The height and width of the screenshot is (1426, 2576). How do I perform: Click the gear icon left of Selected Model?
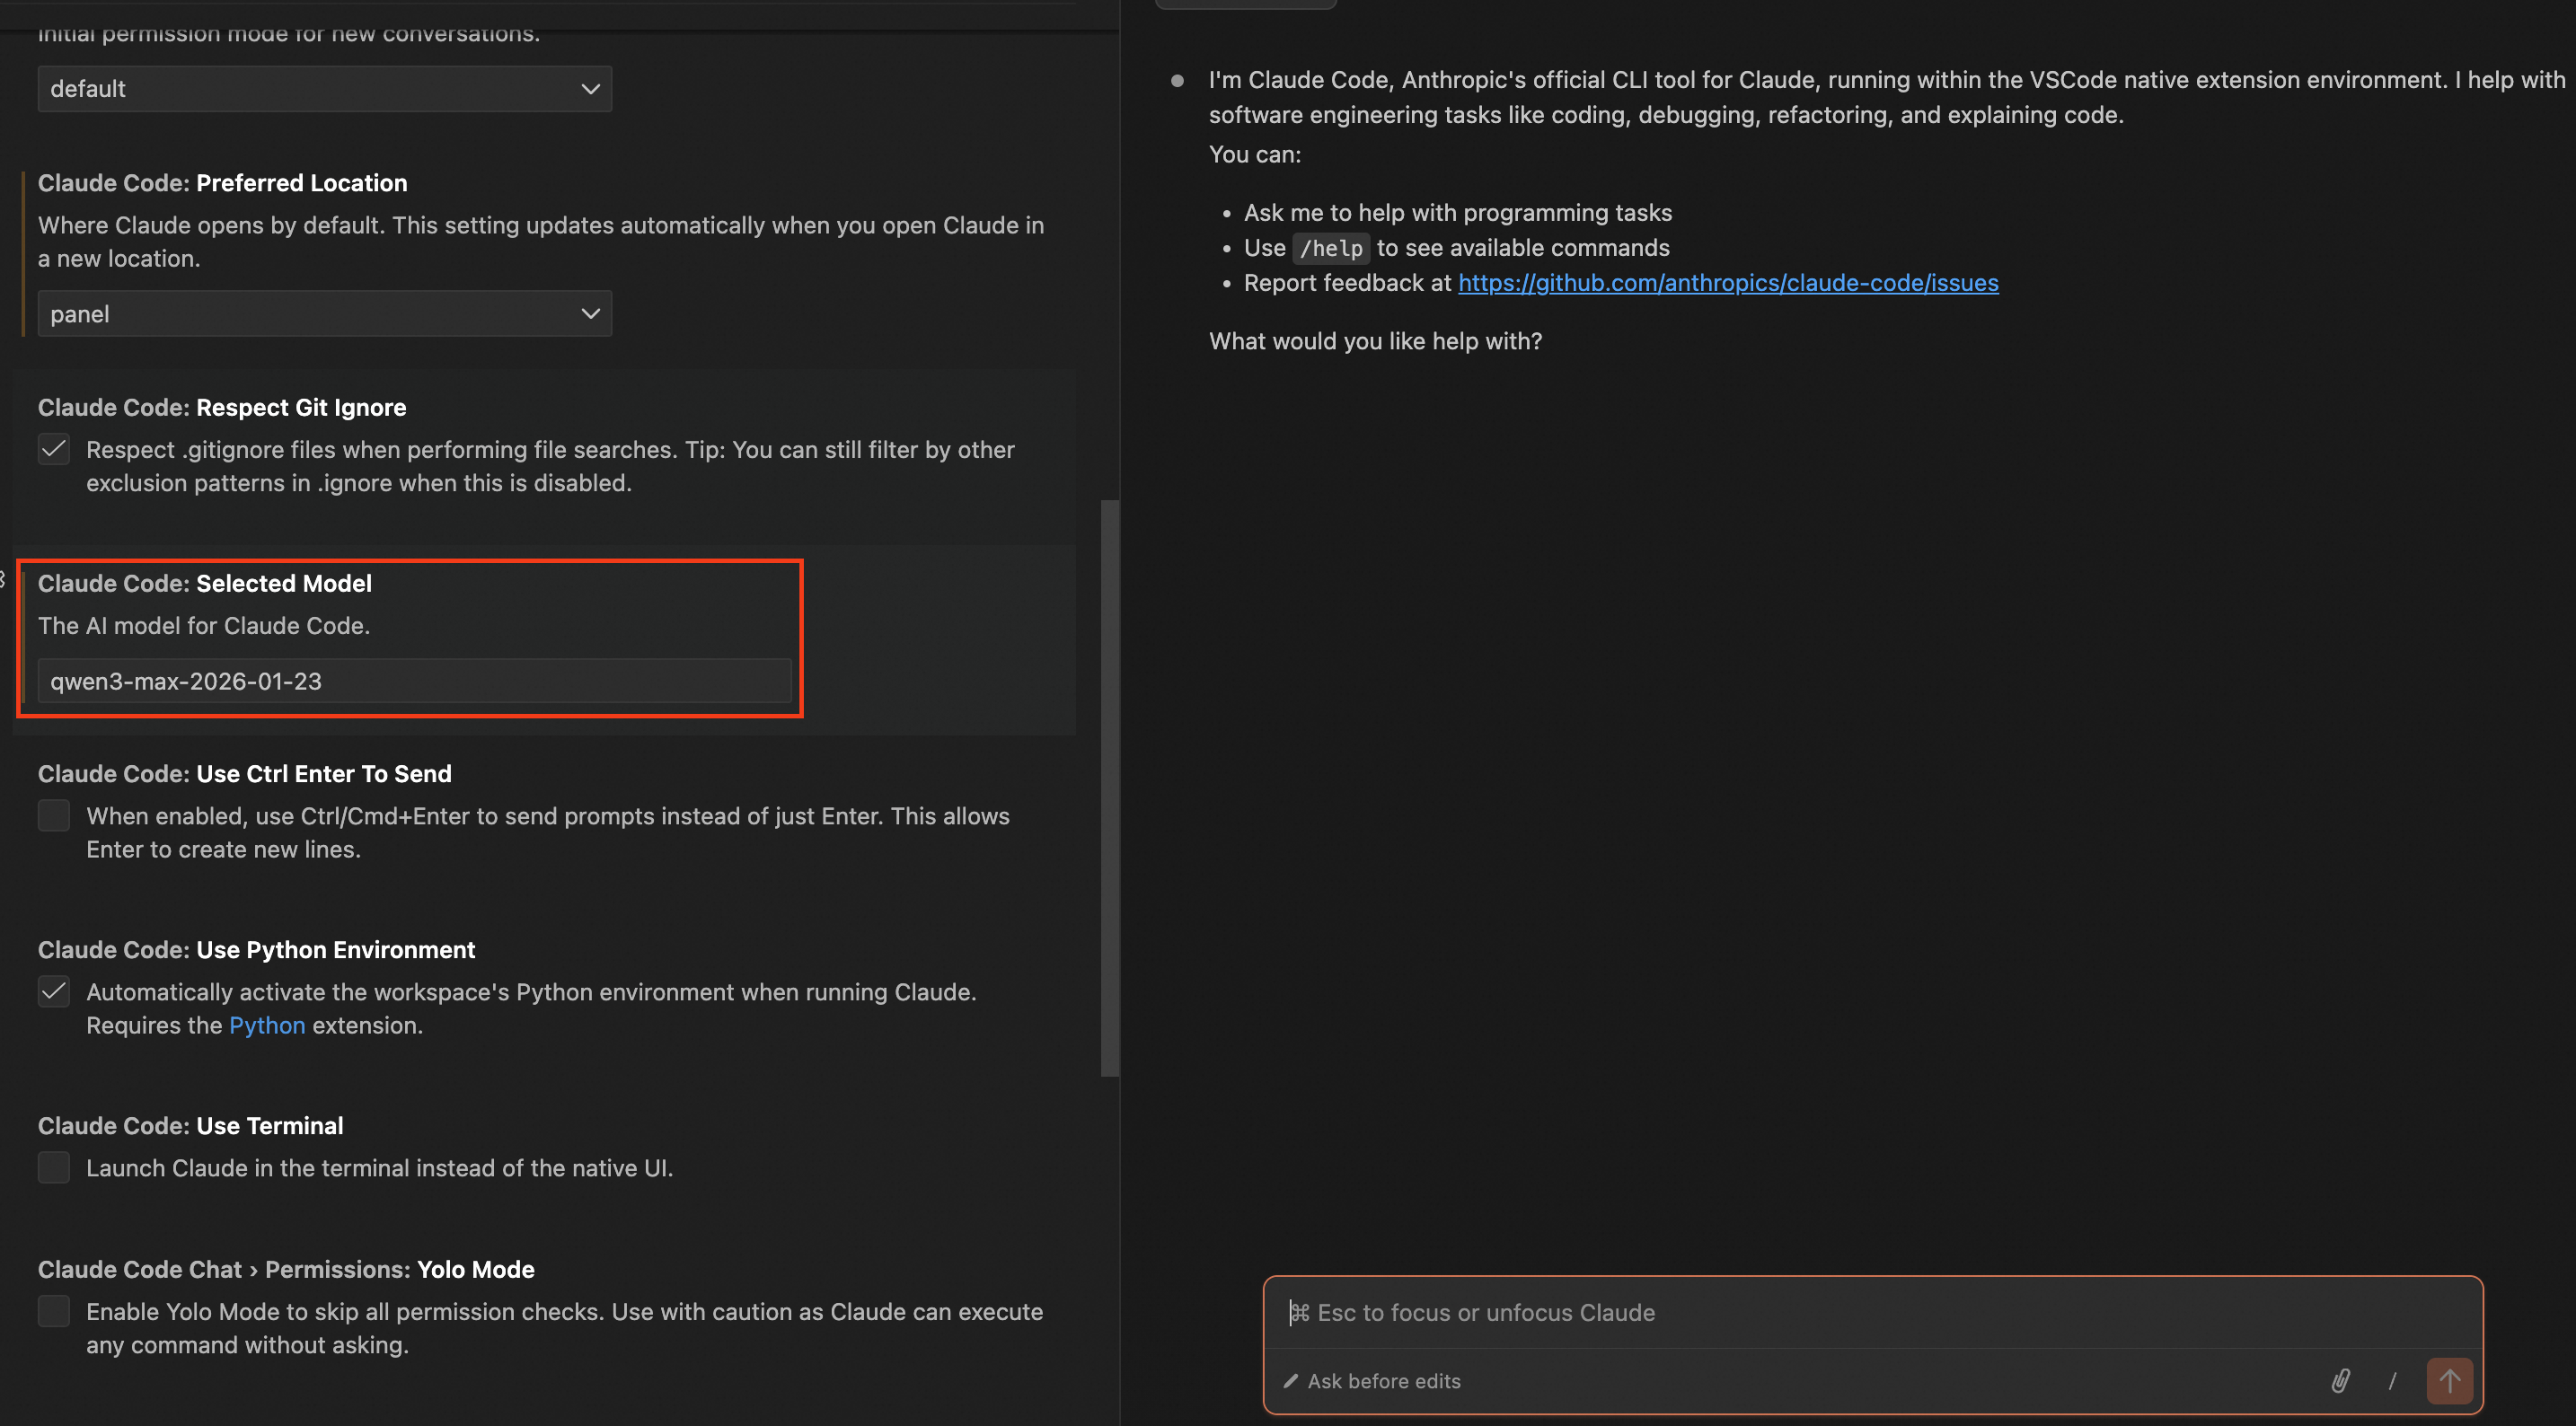pyautogui.click(x=3, y=579)
